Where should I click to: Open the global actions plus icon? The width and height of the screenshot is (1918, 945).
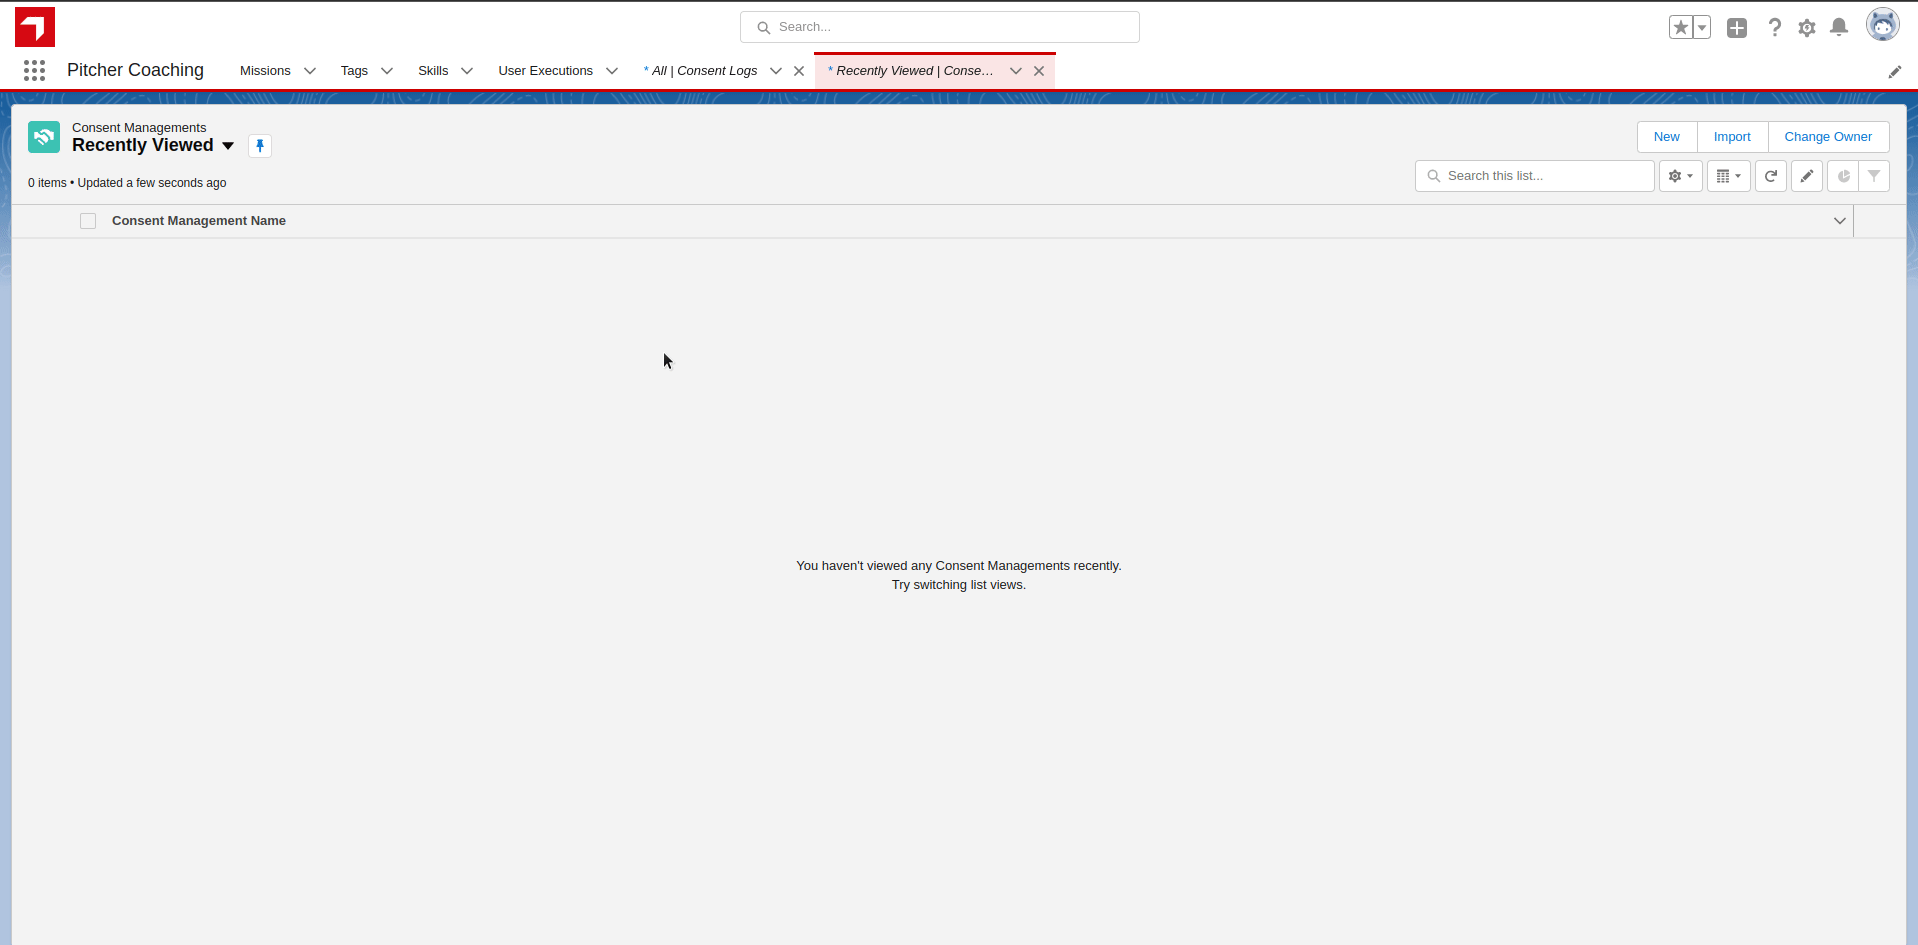click(x=1736, y=28)
